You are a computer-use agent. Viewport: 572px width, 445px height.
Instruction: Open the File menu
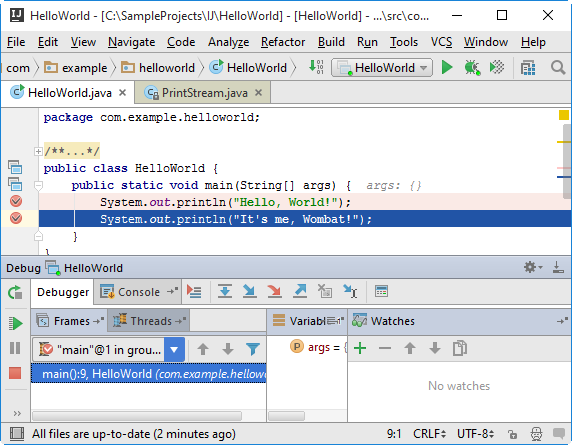click(x=16, y=42)
